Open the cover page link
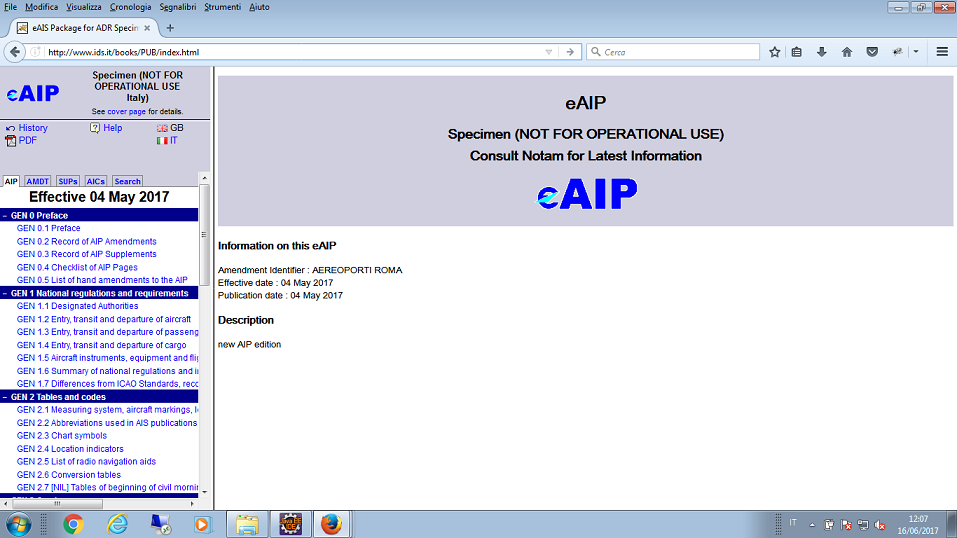The image size is (957, 538). (x=126, y=112)
